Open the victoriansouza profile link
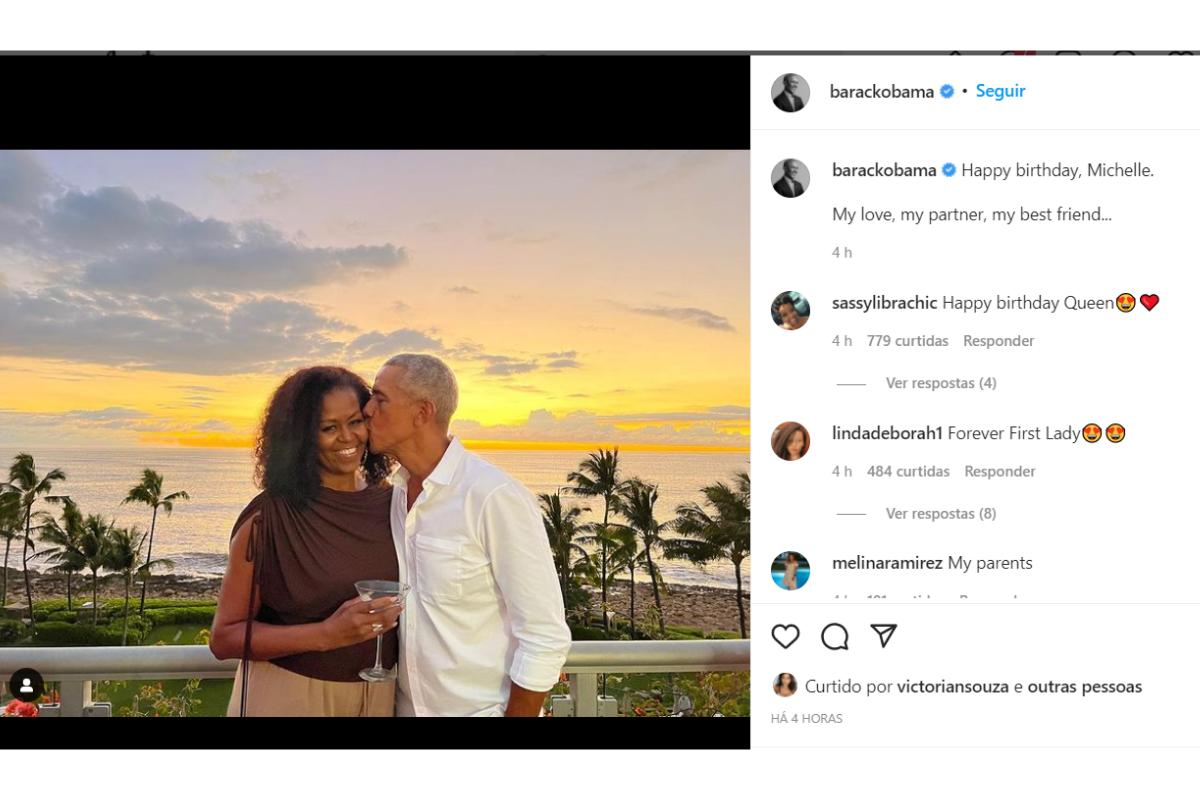The height and width of the screenshot is (800, 1200). [953, 687]
